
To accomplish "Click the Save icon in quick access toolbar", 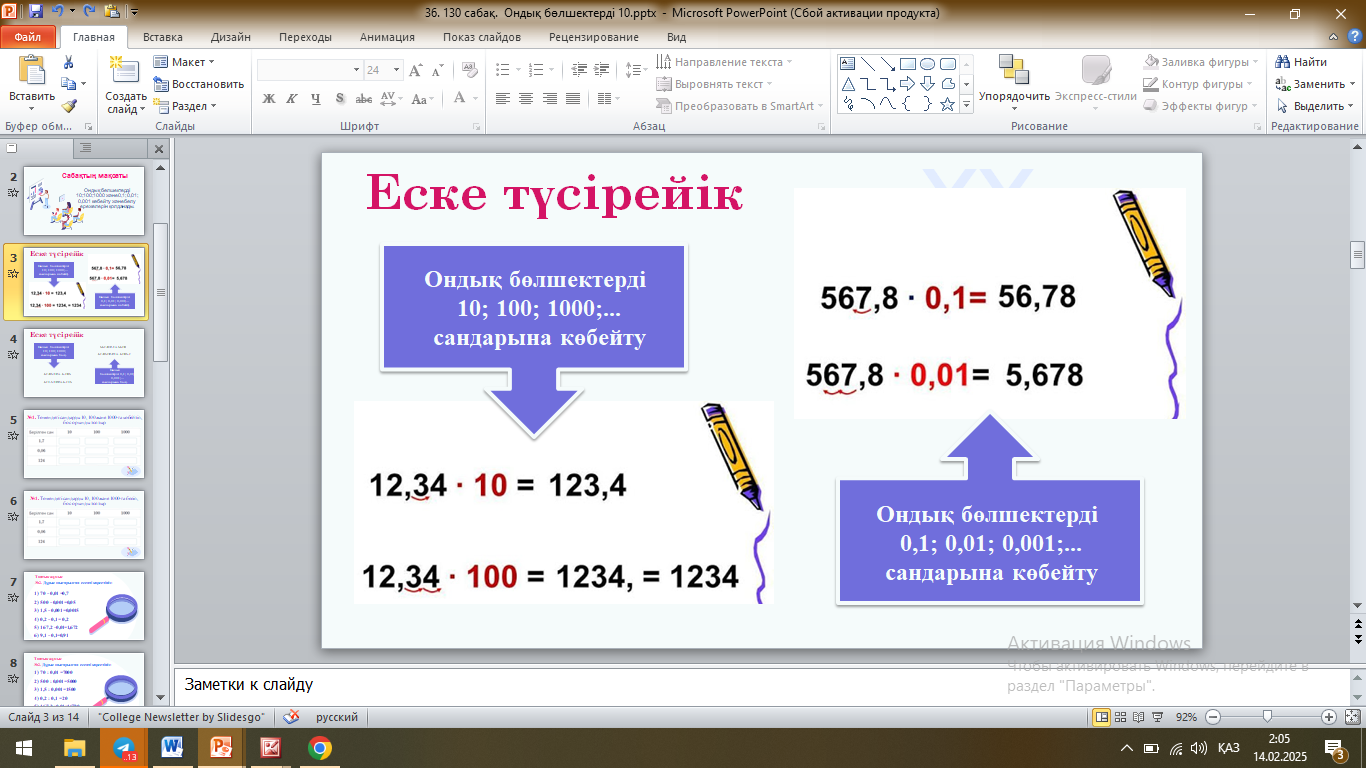I will click(36, 13).
